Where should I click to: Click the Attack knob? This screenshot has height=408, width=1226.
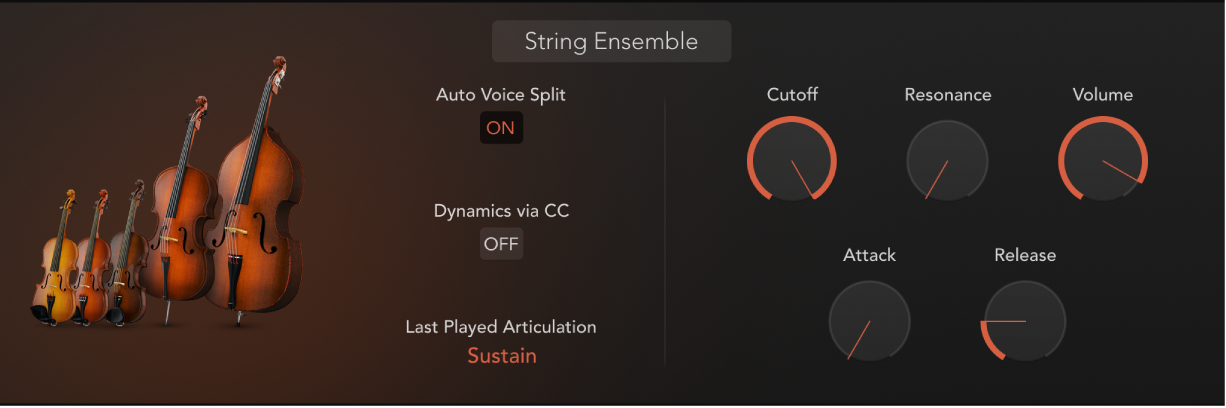[x=869, y=320]
